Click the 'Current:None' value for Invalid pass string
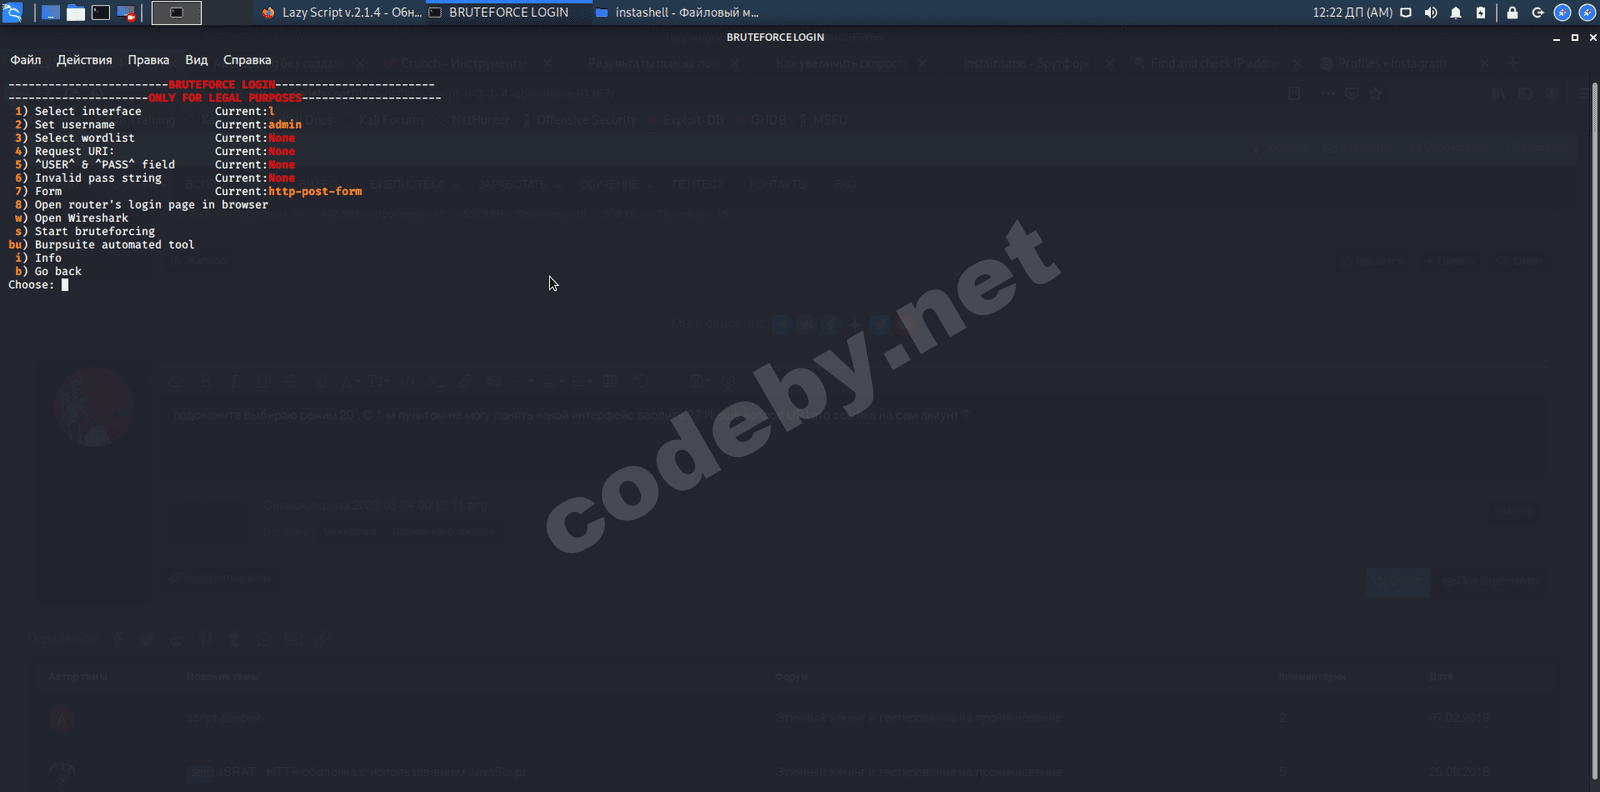 (255, 178)
